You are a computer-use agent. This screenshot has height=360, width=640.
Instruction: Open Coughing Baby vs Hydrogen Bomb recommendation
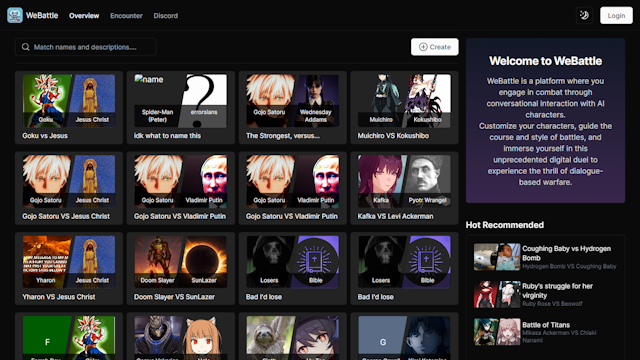[x=546, y=257]
